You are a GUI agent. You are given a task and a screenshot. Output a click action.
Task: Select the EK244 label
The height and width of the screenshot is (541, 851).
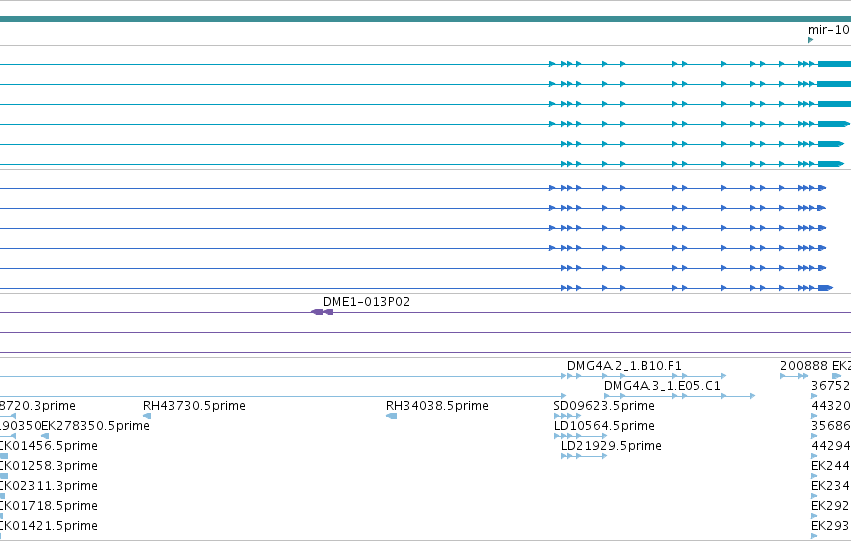[x=831, y=466]
